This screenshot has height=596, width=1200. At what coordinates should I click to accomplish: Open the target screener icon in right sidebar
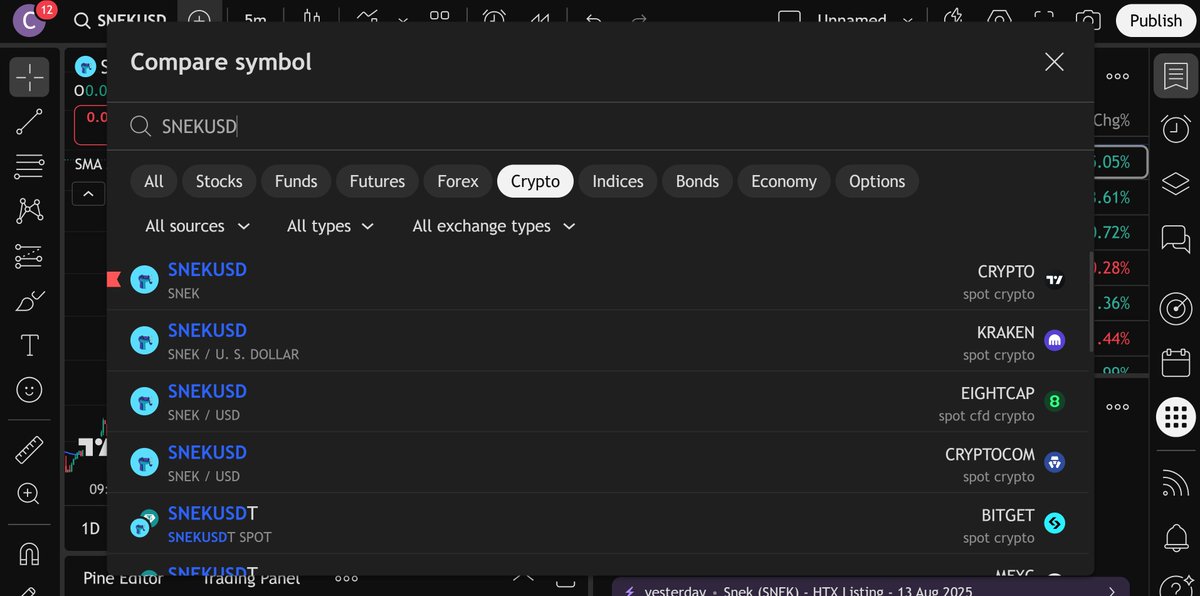(1176, 309)
